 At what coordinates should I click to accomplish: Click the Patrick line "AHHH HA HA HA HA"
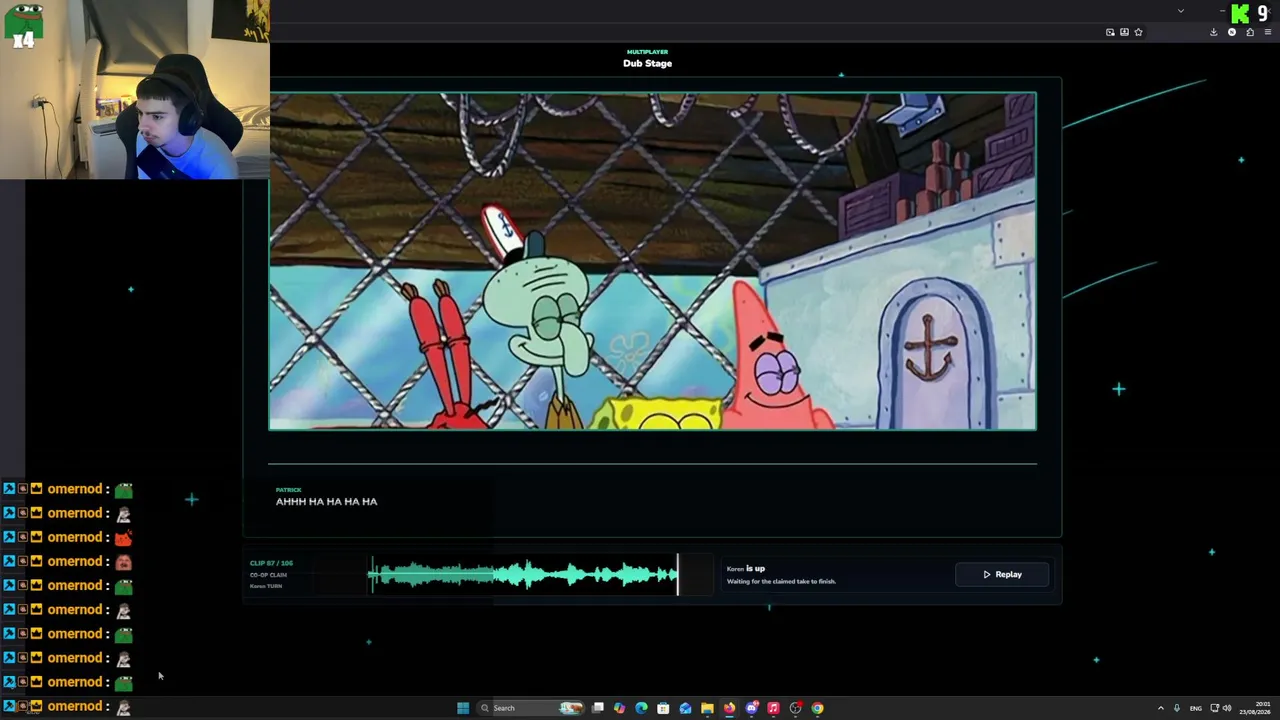click(x=326, y=502)
